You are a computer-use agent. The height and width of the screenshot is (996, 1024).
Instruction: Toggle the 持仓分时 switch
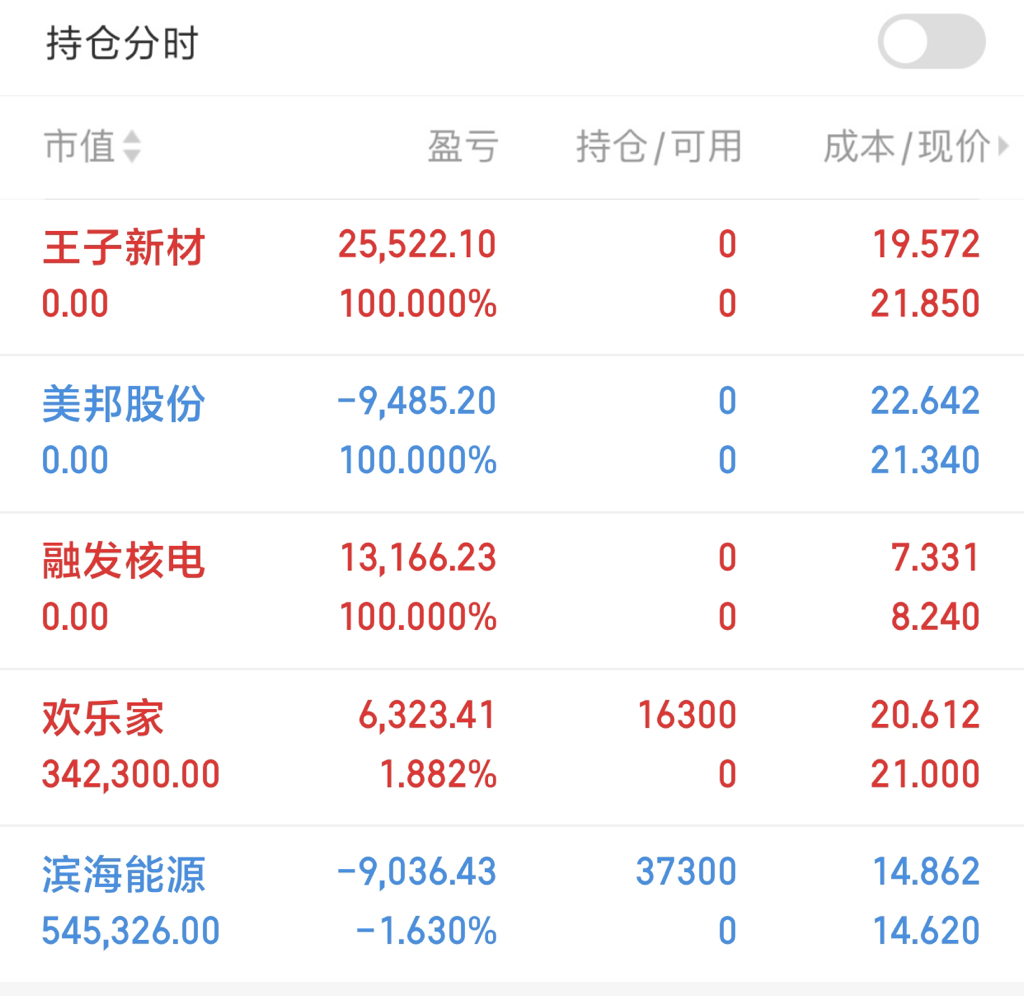931,42
